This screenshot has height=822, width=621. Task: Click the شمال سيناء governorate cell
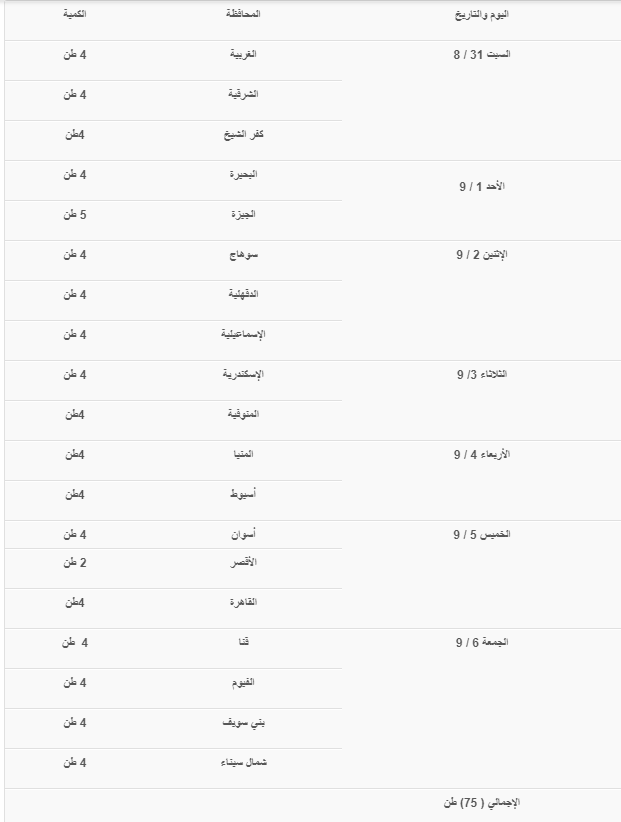coord(244,763)
